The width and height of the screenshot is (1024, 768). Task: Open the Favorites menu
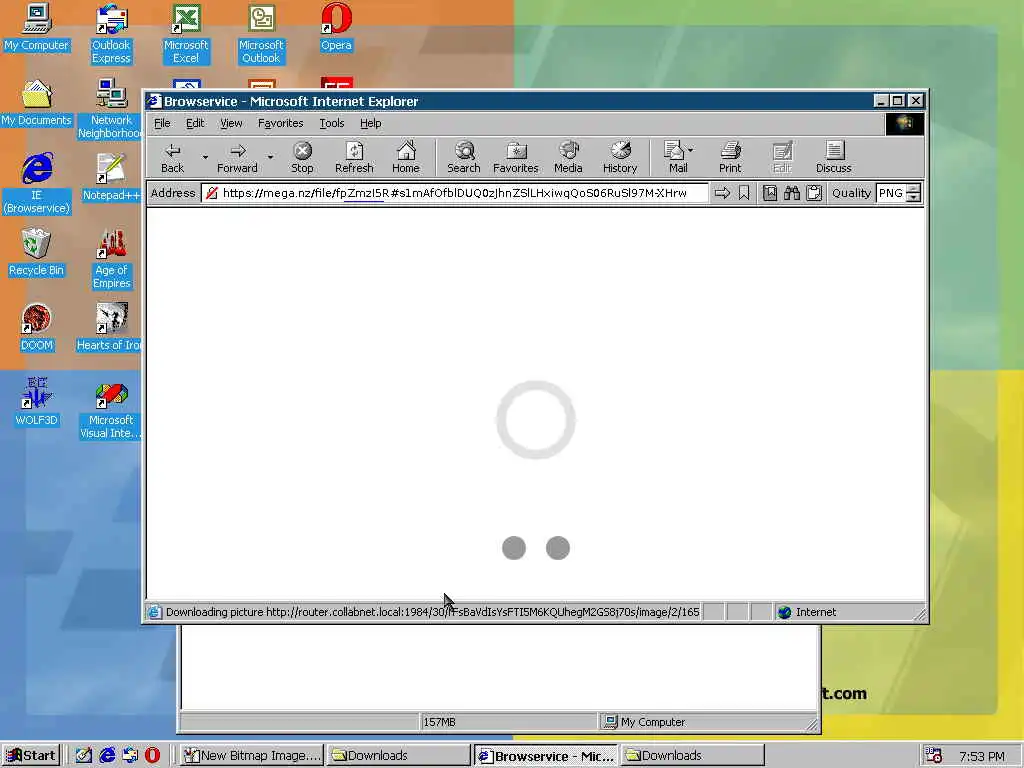coord(280,123)
